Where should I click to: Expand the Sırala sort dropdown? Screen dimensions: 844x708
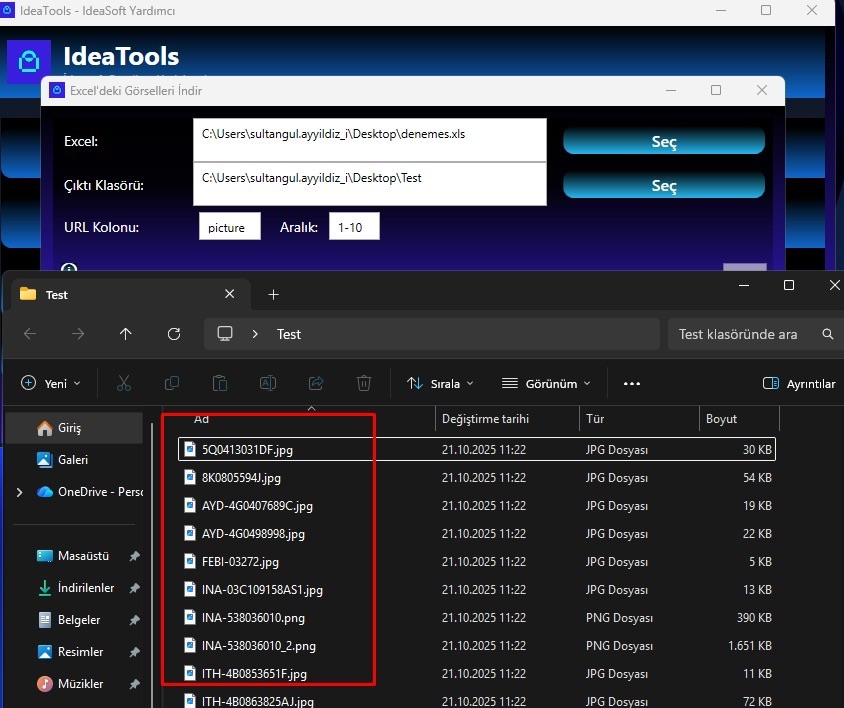pos(440,383)
